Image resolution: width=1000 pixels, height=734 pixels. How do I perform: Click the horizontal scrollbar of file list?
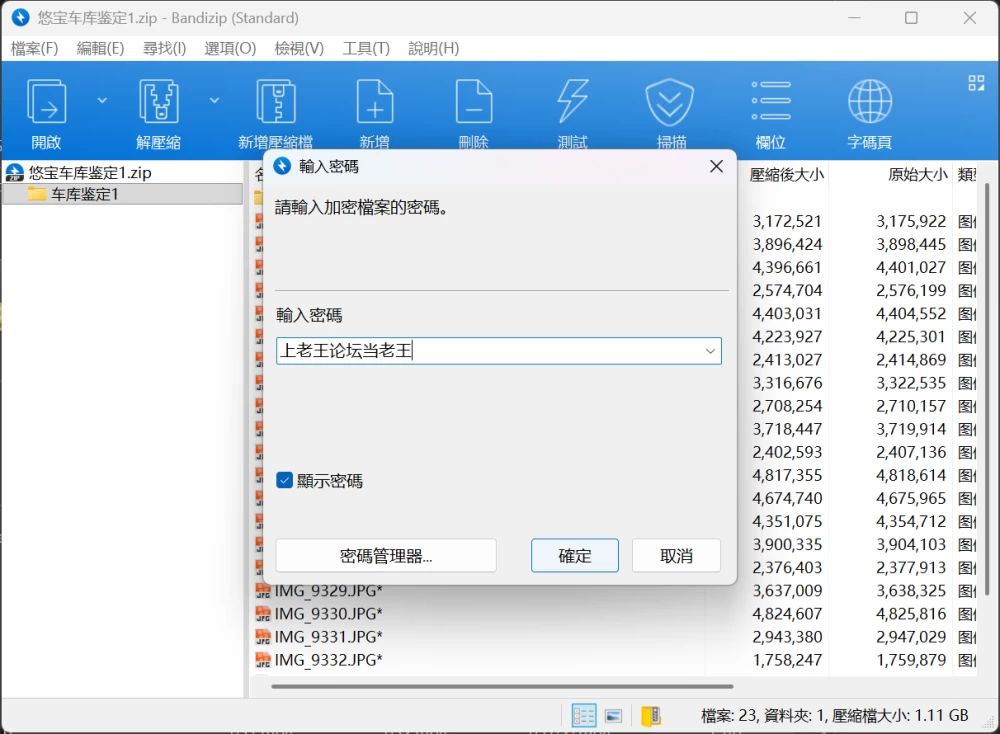[502, 687]
